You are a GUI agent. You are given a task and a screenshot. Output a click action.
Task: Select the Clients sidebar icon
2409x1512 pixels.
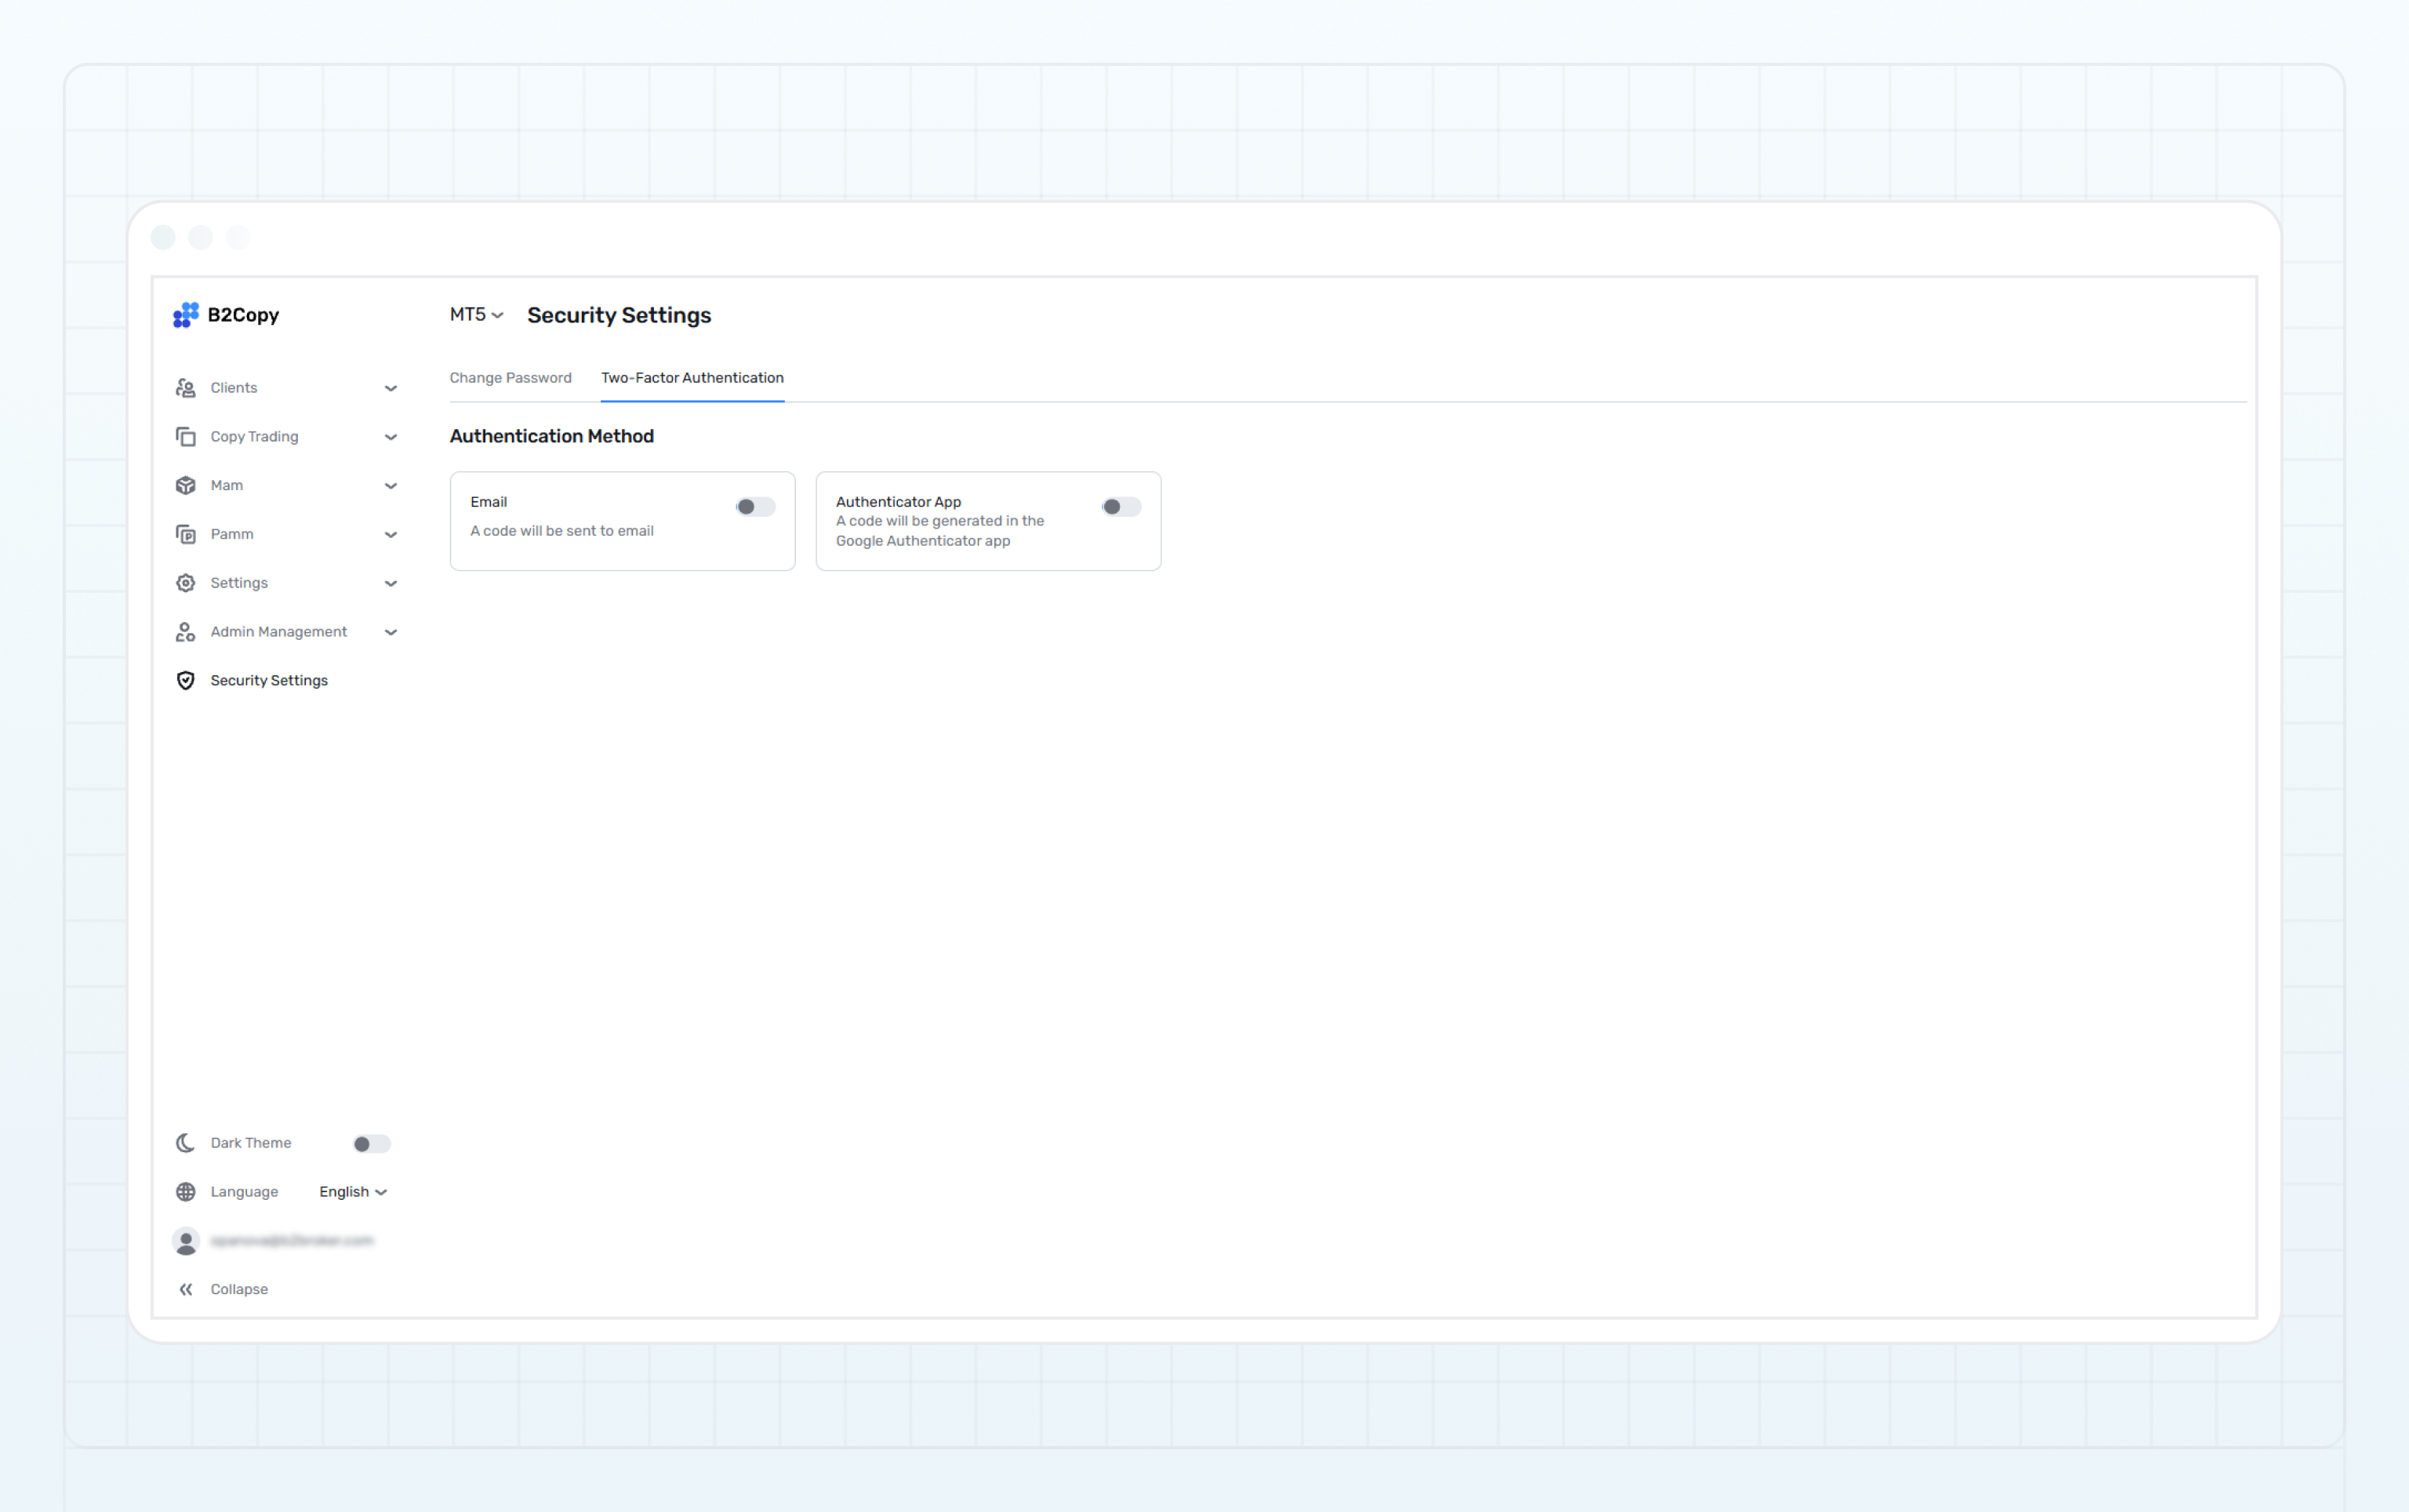[186, 387]
